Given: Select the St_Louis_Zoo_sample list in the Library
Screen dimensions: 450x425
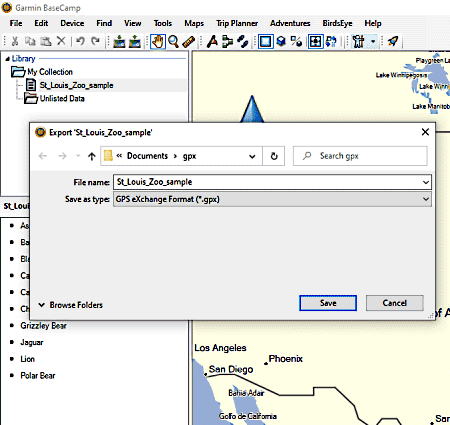Looking at the screenshot, I should (76, 85).
